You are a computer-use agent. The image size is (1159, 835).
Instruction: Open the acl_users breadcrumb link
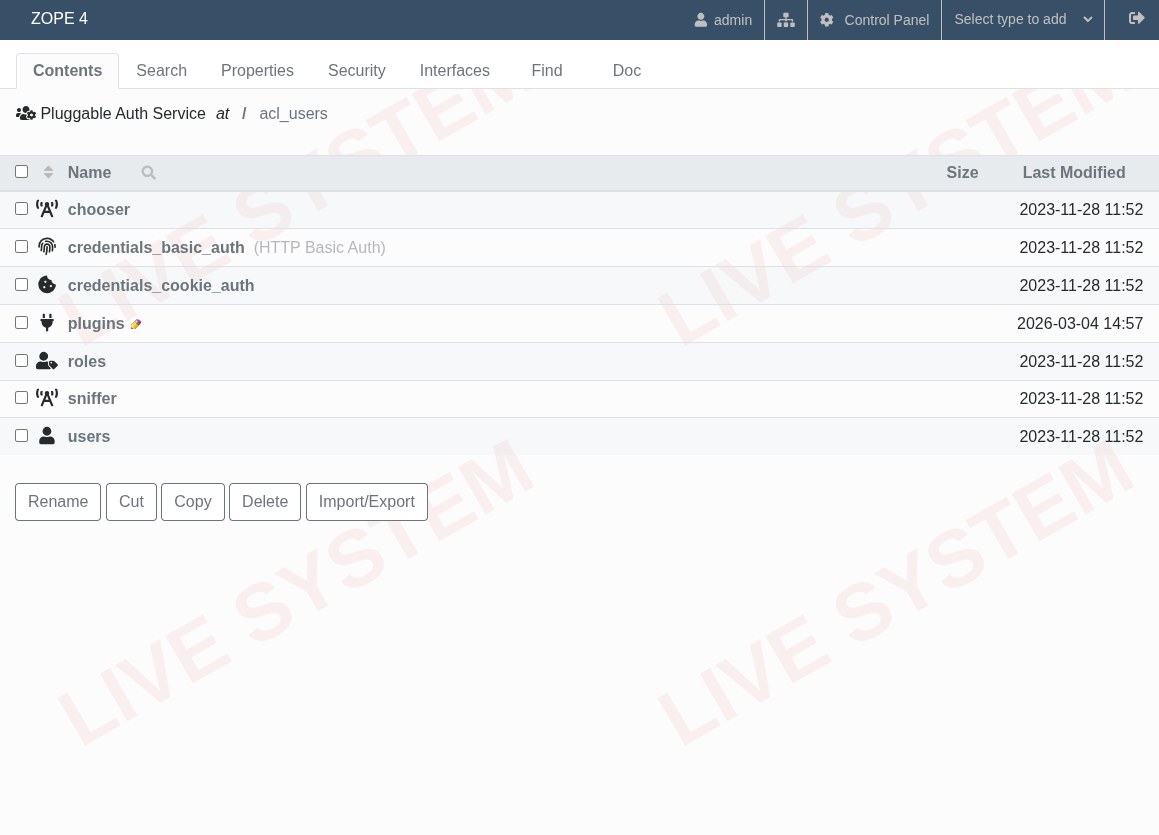point(293,114)
